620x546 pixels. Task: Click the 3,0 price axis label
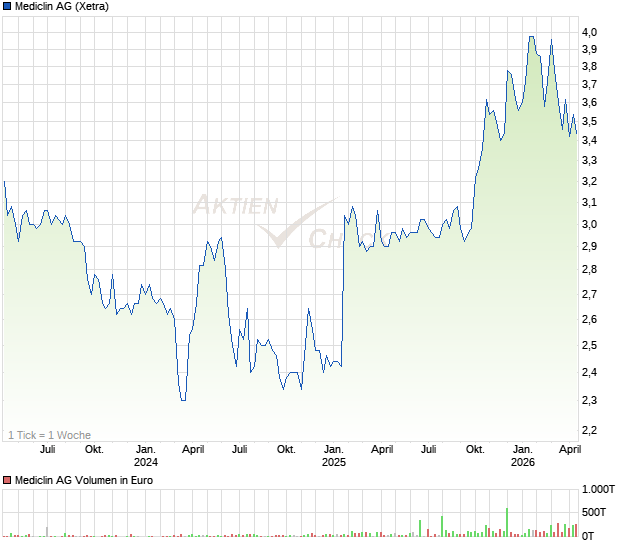point(589,224)
